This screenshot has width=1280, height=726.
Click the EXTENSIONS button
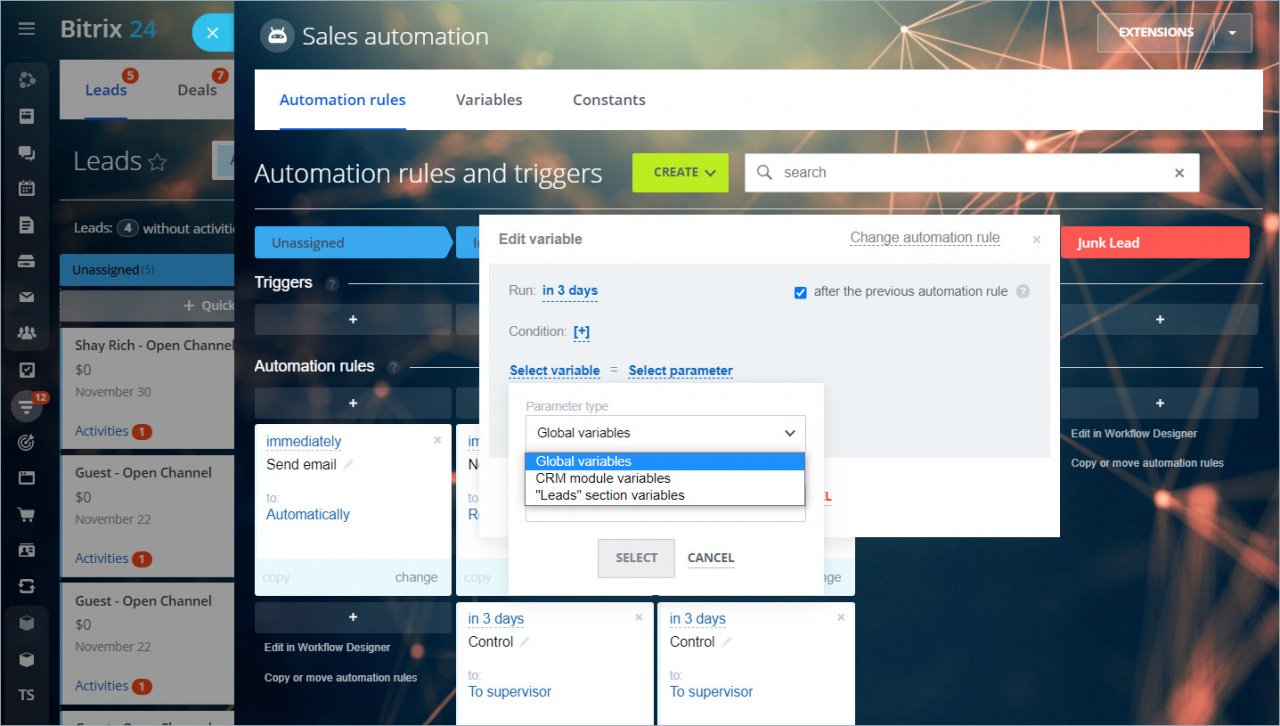click(1155, 33)
